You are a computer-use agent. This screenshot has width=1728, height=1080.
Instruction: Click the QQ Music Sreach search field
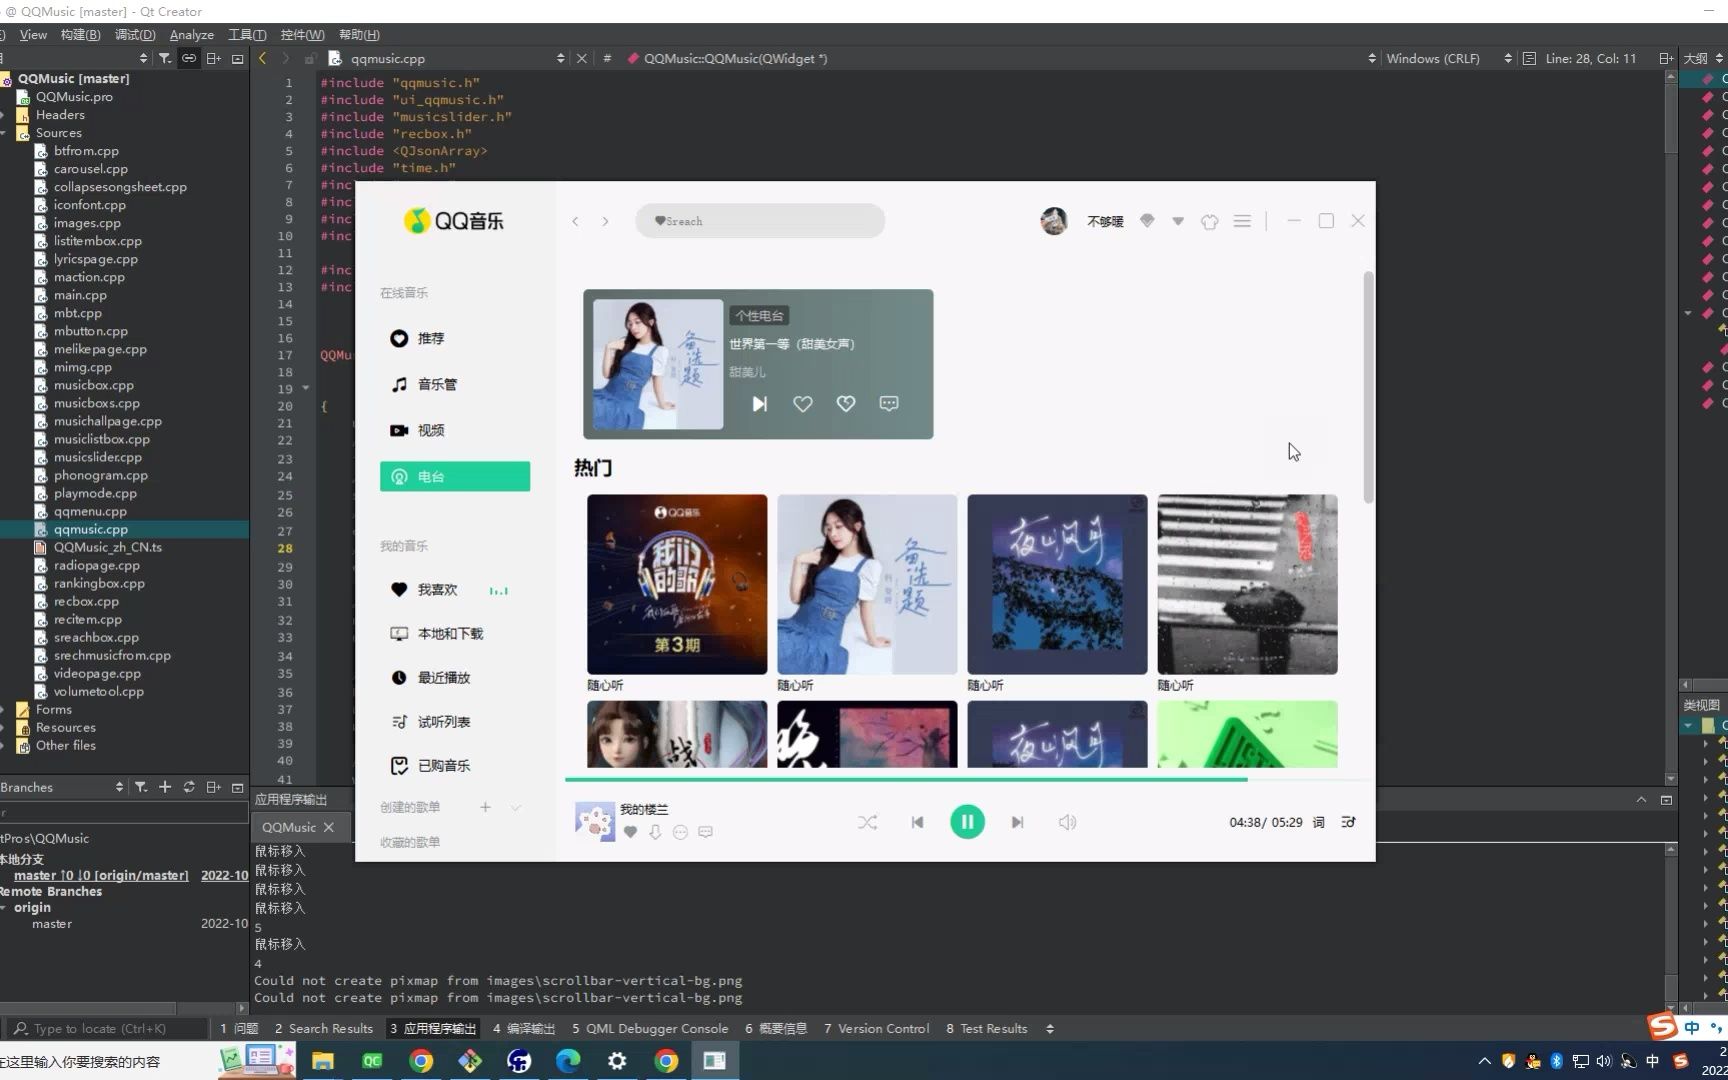point(760,221)
